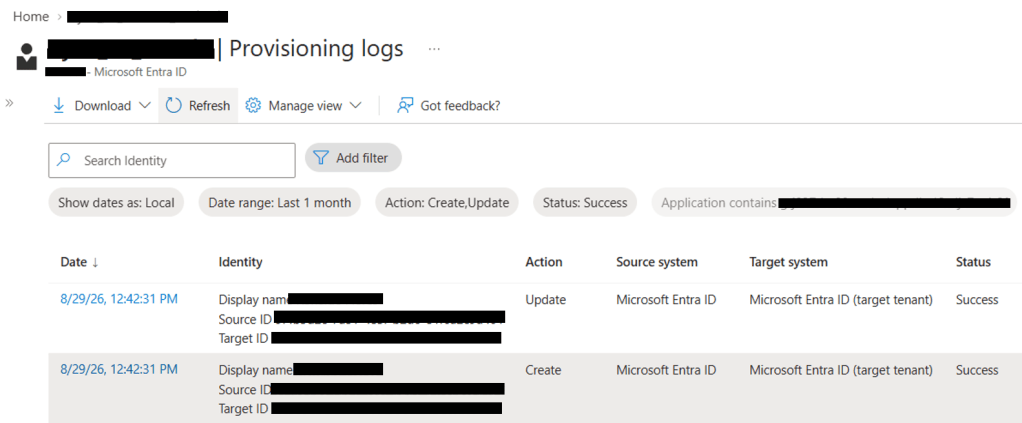Open Got feedback? link
The width and height of the screenshot is (1022, 423).
point(460,106)
